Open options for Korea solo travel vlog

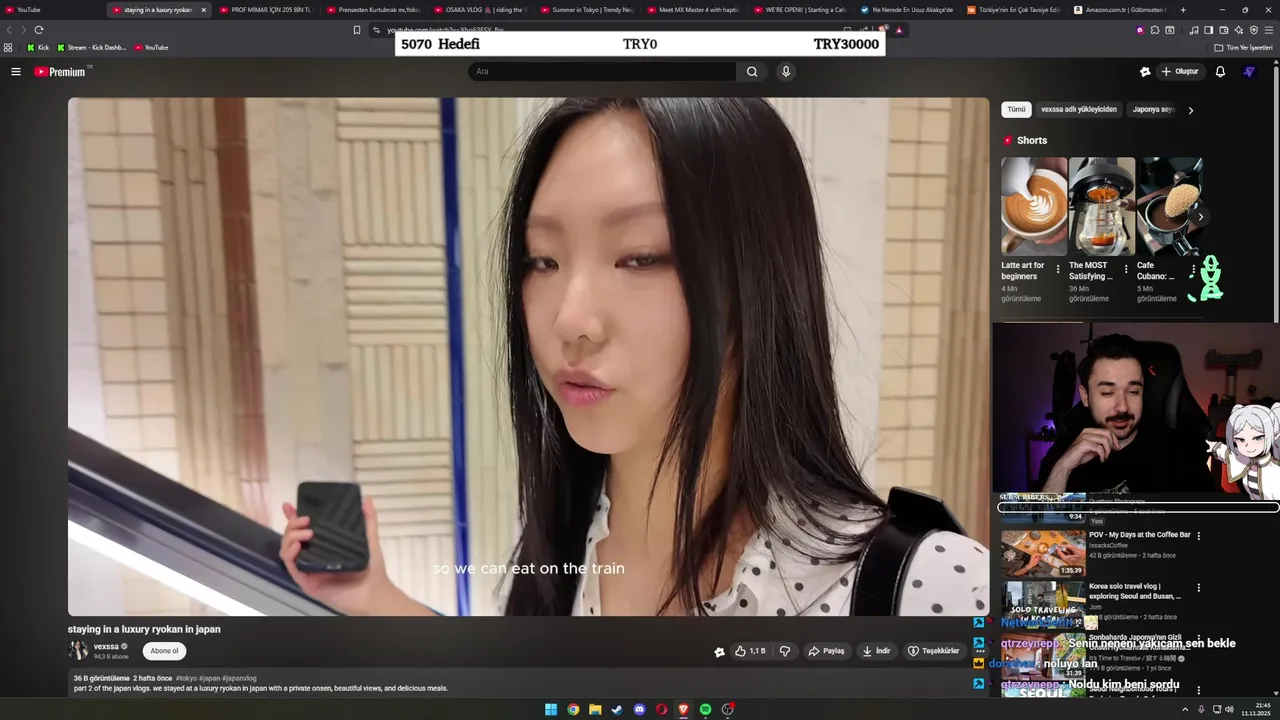pos(1199,588)
